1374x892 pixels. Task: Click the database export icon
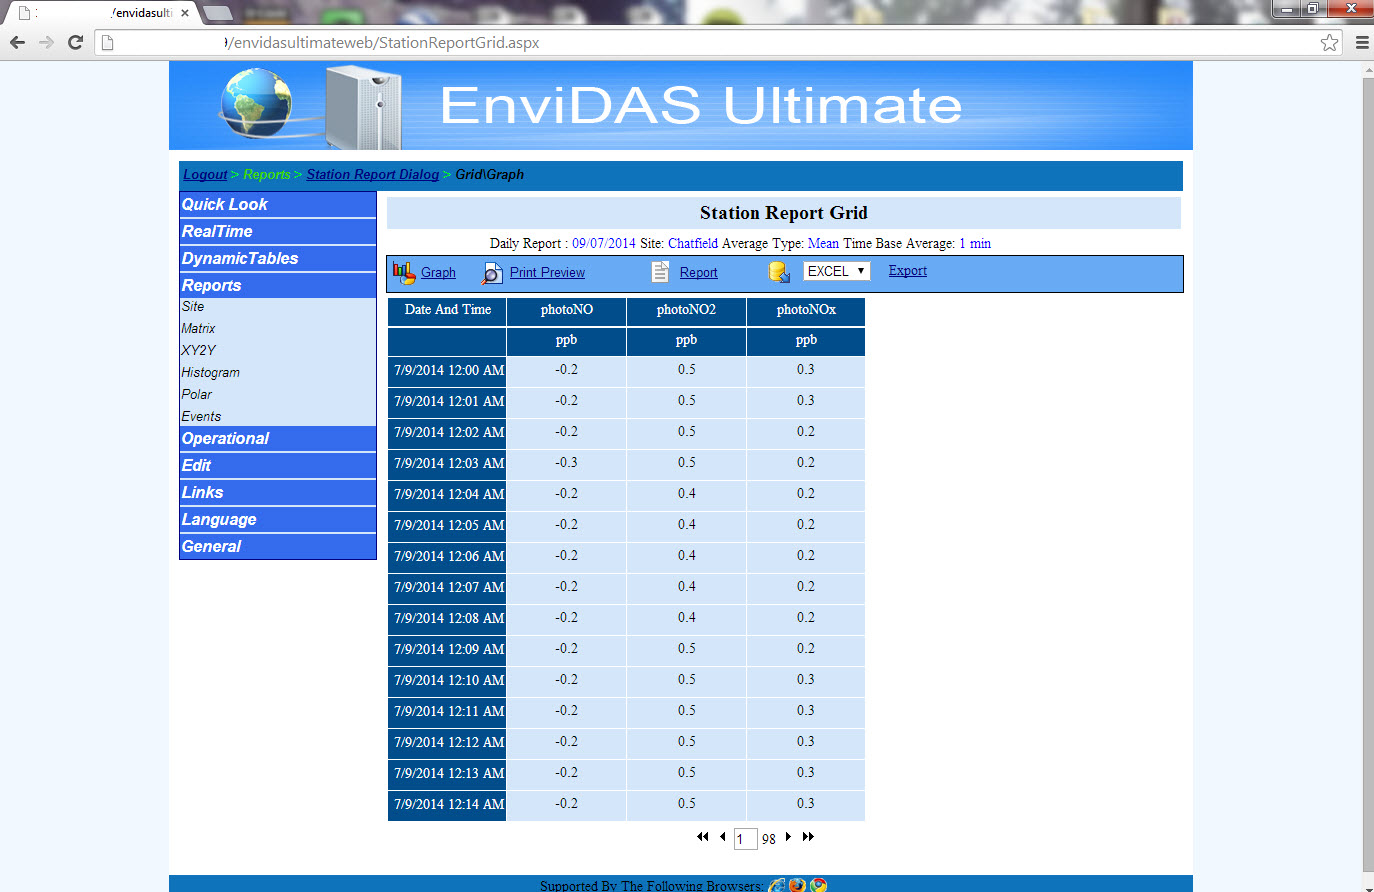point(779,272)
